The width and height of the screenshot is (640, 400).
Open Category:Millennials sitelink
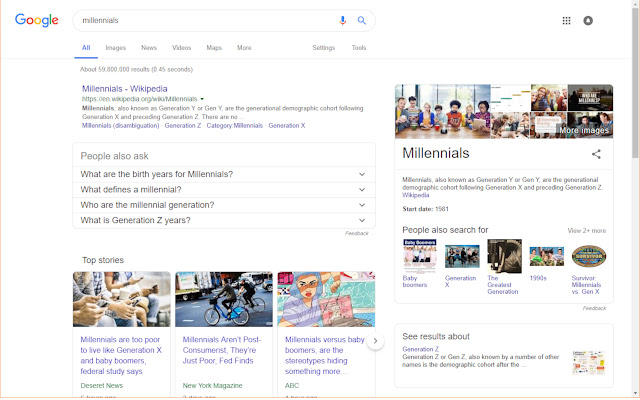(x=235, y=125)
